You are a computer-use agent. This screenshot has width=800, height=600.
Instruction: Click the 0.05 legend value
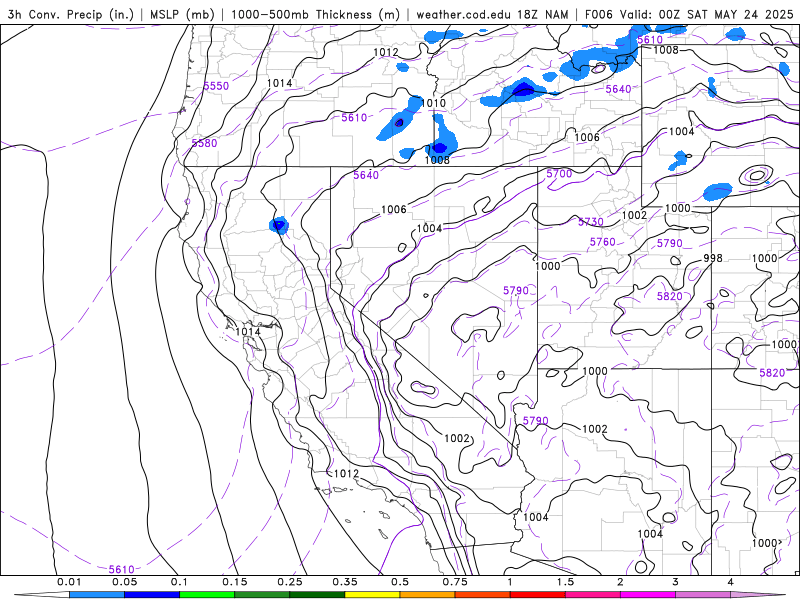pos(124,582)
